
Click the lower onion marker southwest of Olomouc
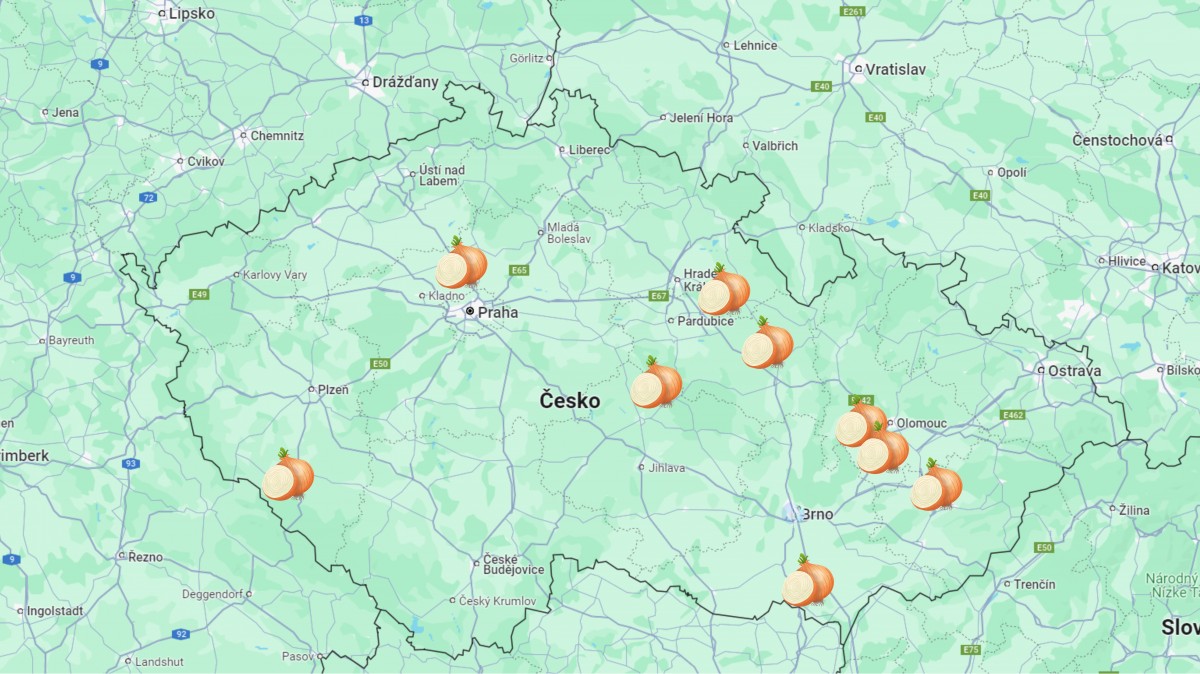tap(883, 448)
